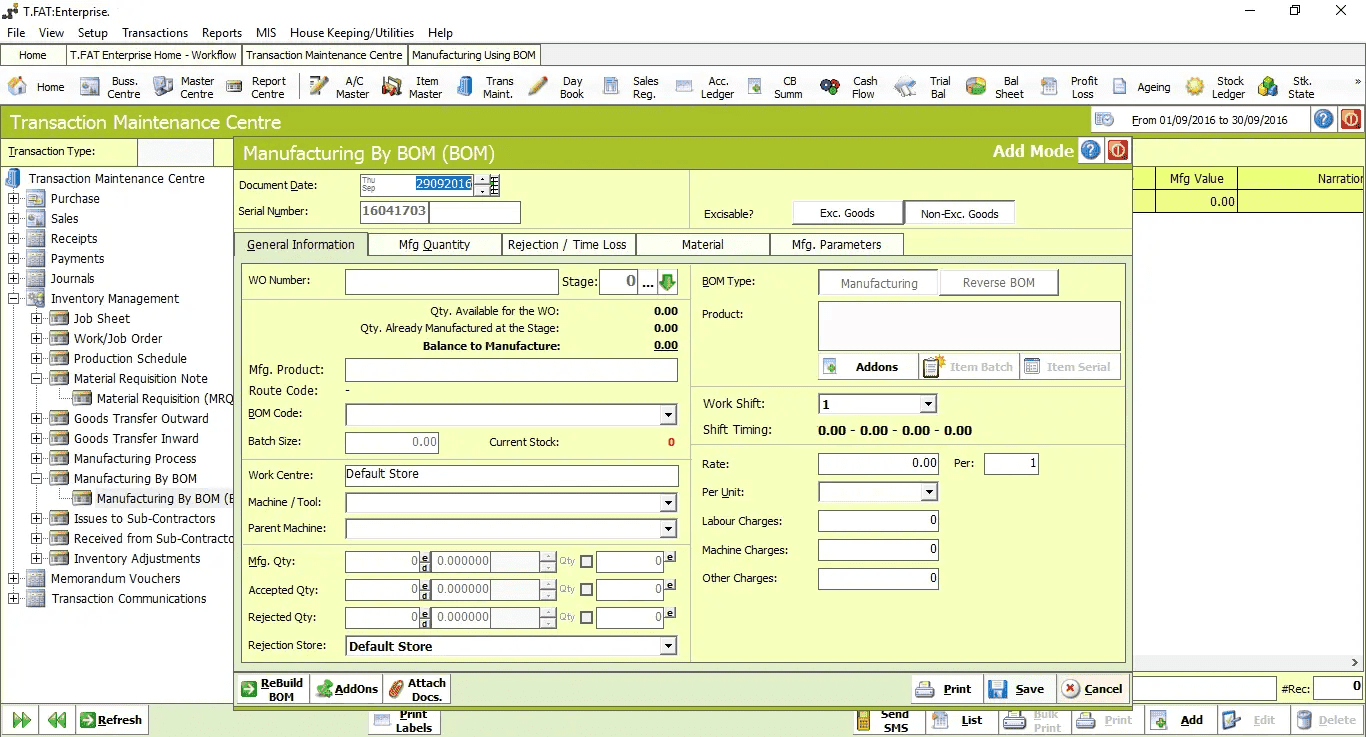
Task: Click the WO Number input field
Action: (451, 282)
